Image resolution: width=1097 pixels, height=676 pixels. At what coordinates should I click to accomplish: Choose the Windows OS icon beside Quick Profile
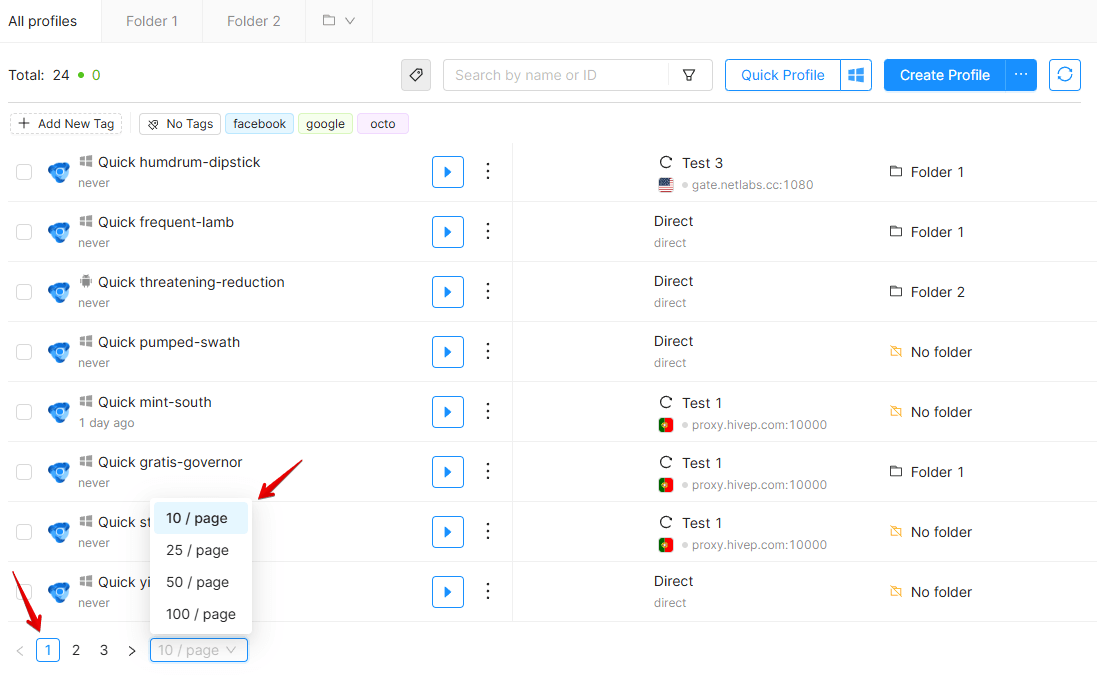(856, 75)
